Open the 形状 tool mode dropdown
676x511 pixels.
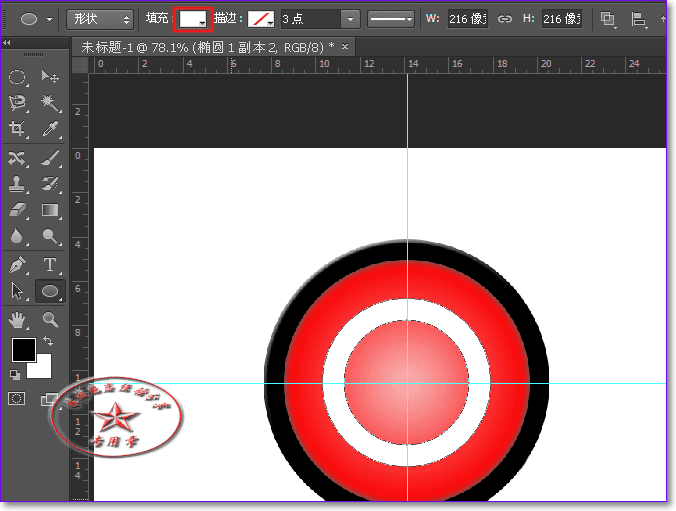pos(100,18)
